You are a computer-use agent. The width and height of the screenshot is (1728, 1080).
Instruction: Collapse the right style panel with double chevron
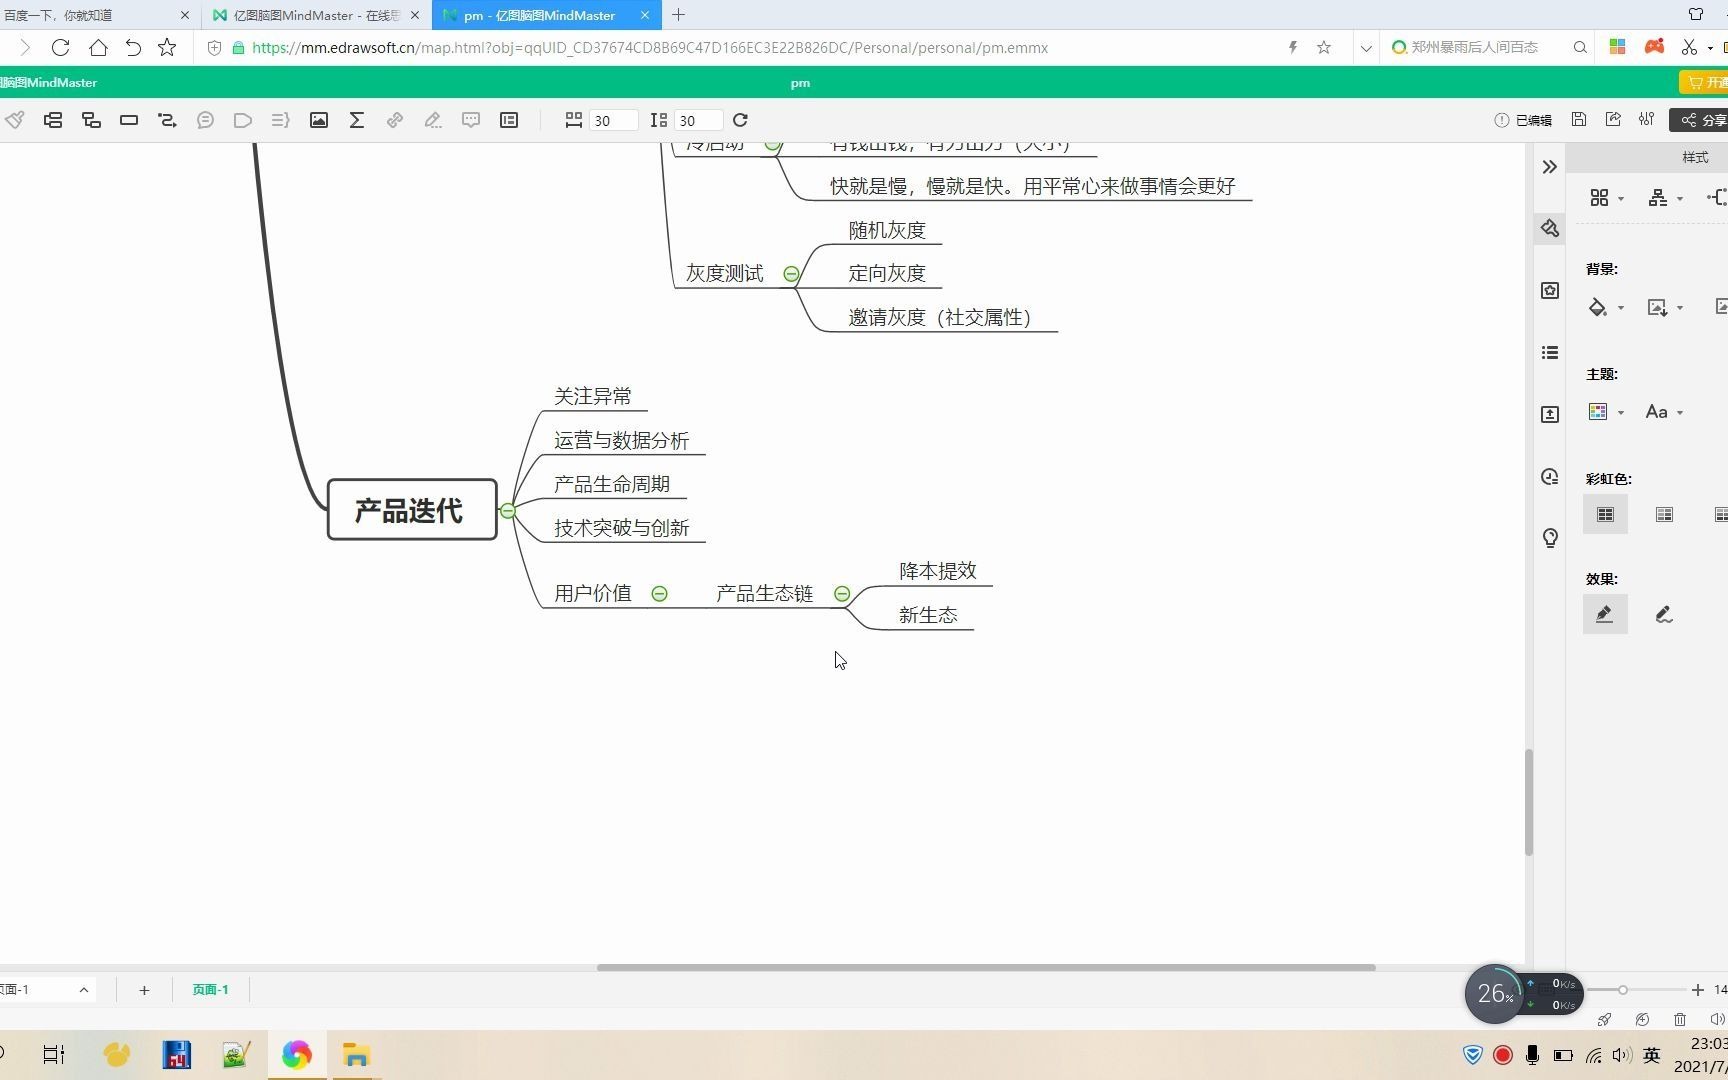(x=1550, y=167)
